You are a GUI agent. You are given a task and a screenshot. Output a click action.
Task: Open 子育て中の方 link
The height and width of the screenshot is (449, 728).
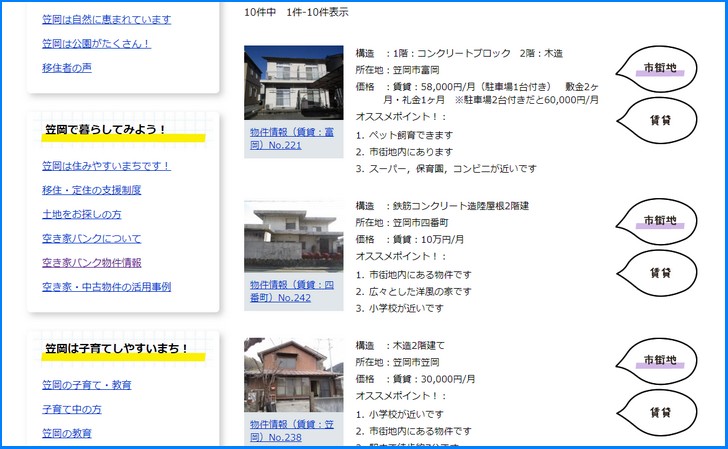pos(72,409)
